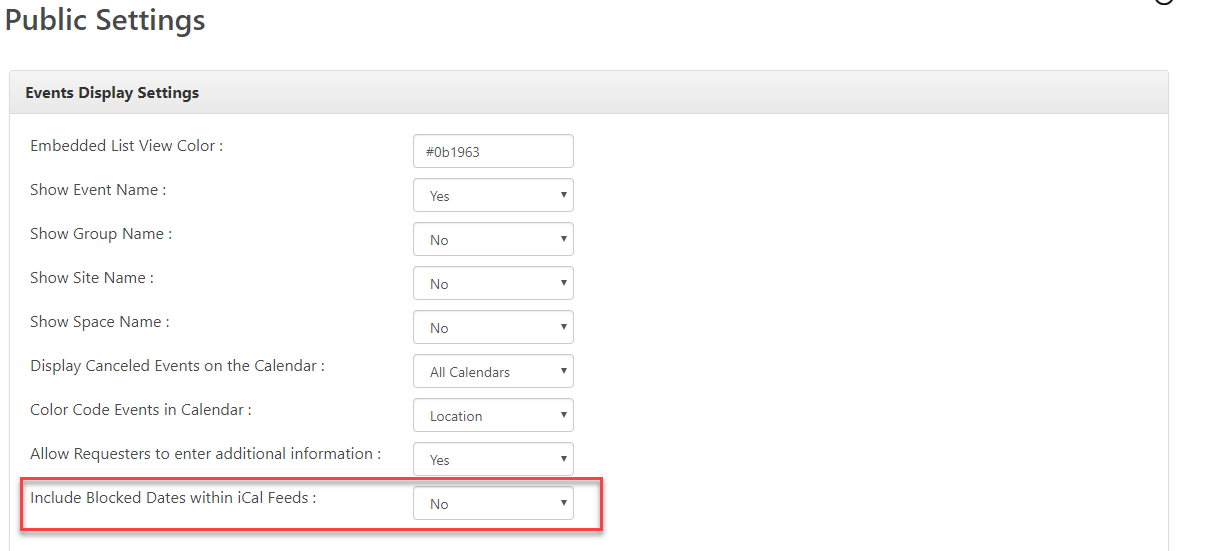Open the Show Site Name dropdown

493,283
